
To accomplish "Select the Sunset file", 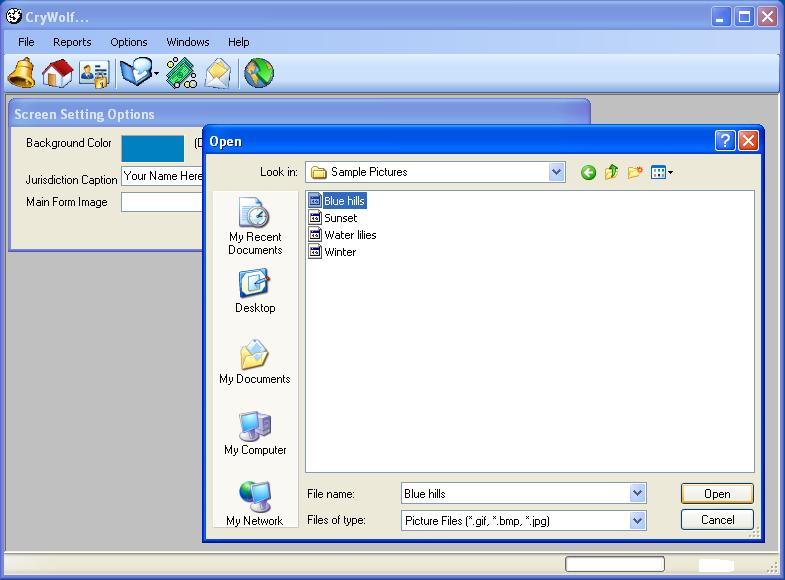I will click(333, 218).
